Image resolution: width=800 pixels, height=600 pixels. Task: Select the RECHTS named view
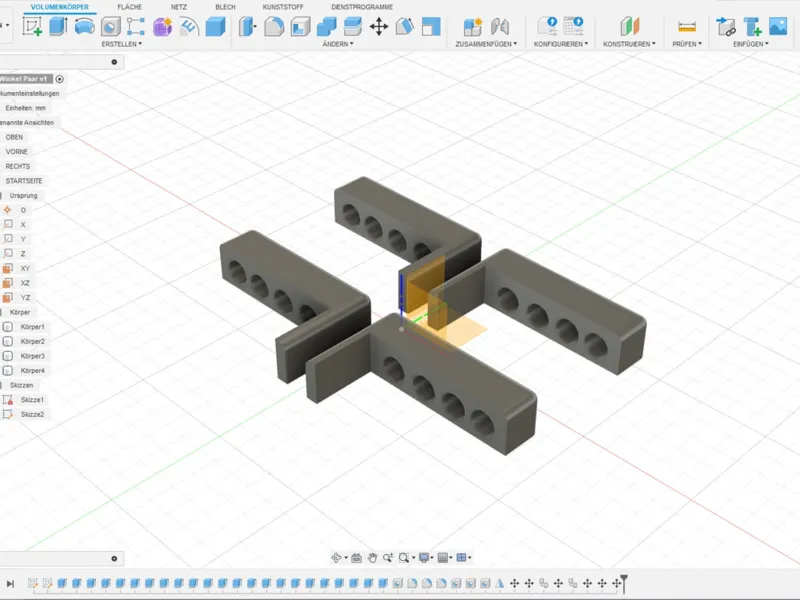pyautogui.click(x=18, y=166)
